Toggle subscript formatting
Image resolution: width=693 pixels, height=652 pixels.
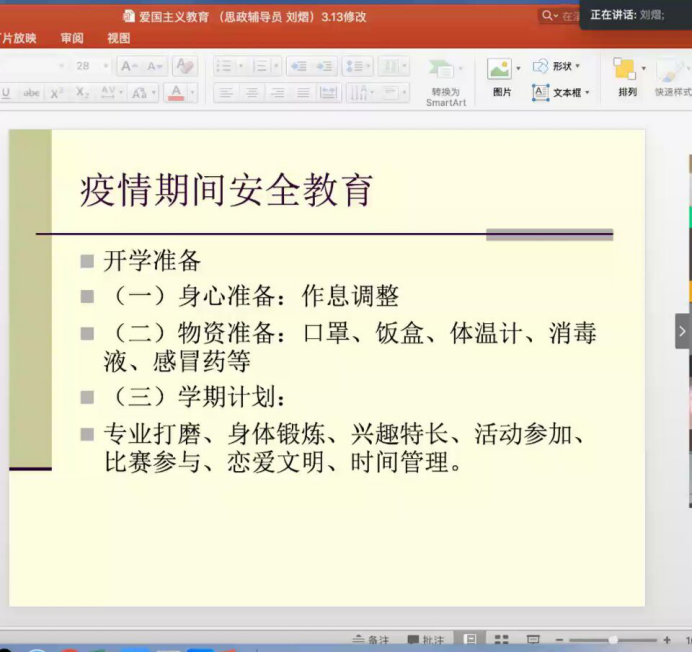tap(83, 93)
